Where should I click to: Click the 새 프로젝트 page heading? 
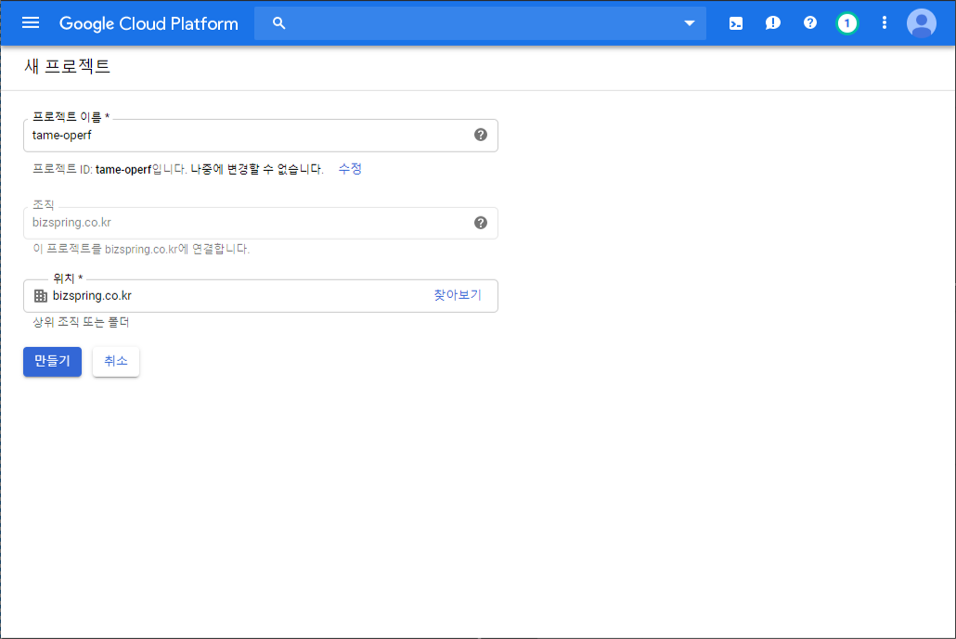(x=67, y=66)
